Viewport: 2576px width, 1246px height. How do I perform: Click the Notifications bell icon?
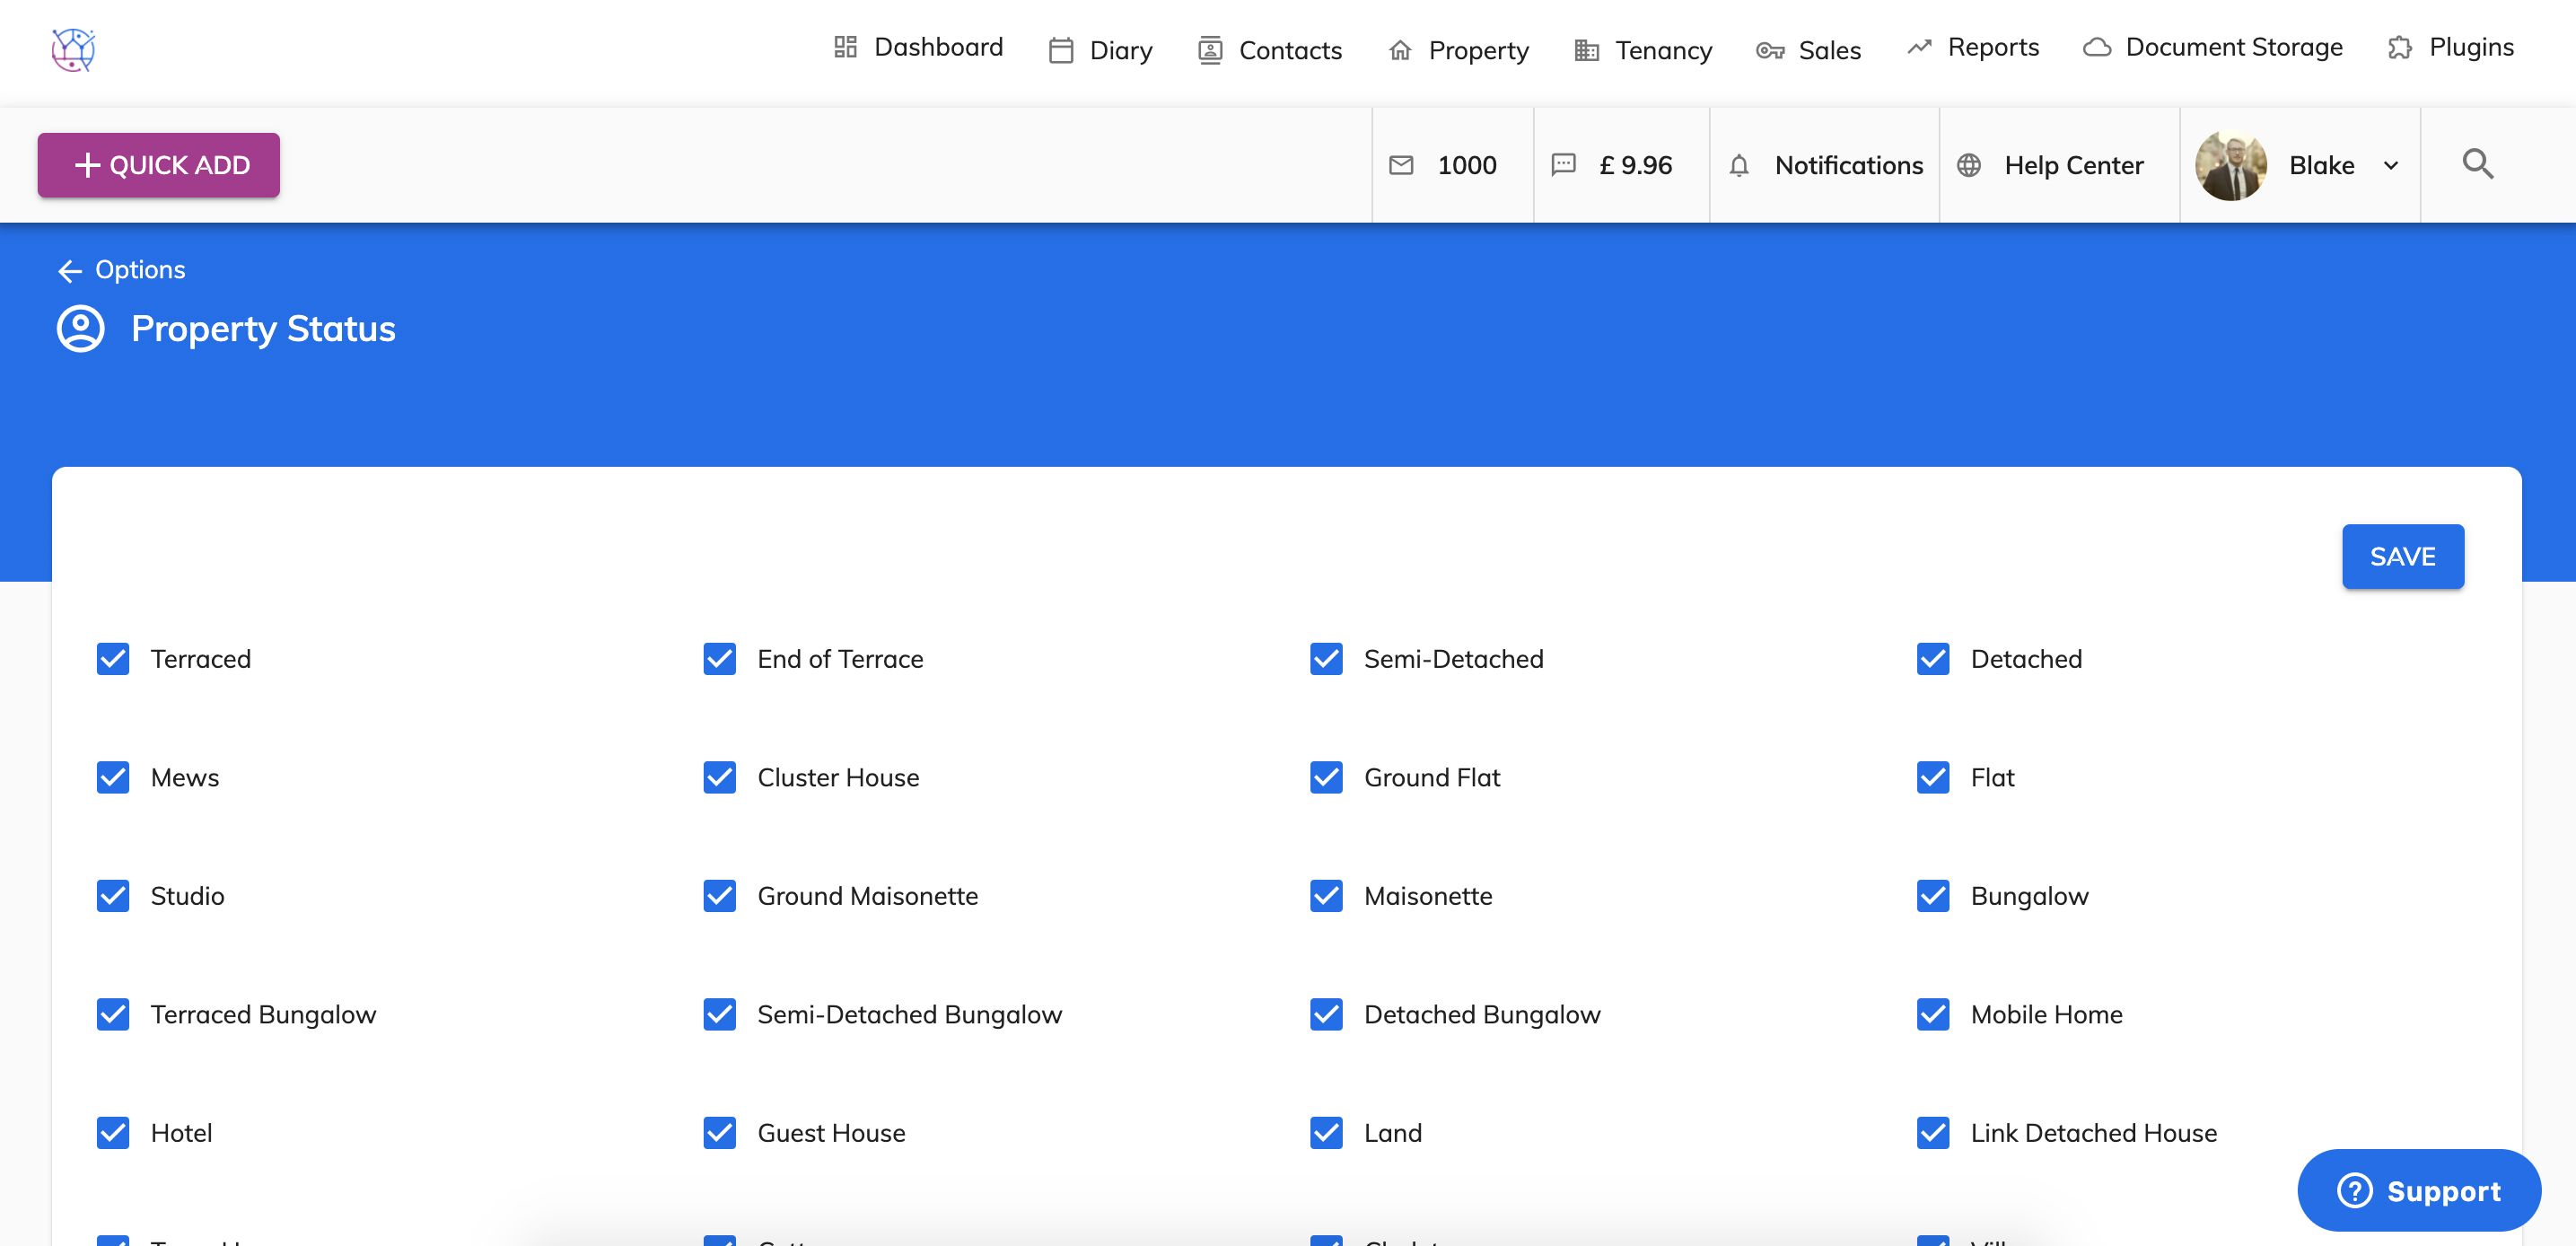click(1740, 165)
